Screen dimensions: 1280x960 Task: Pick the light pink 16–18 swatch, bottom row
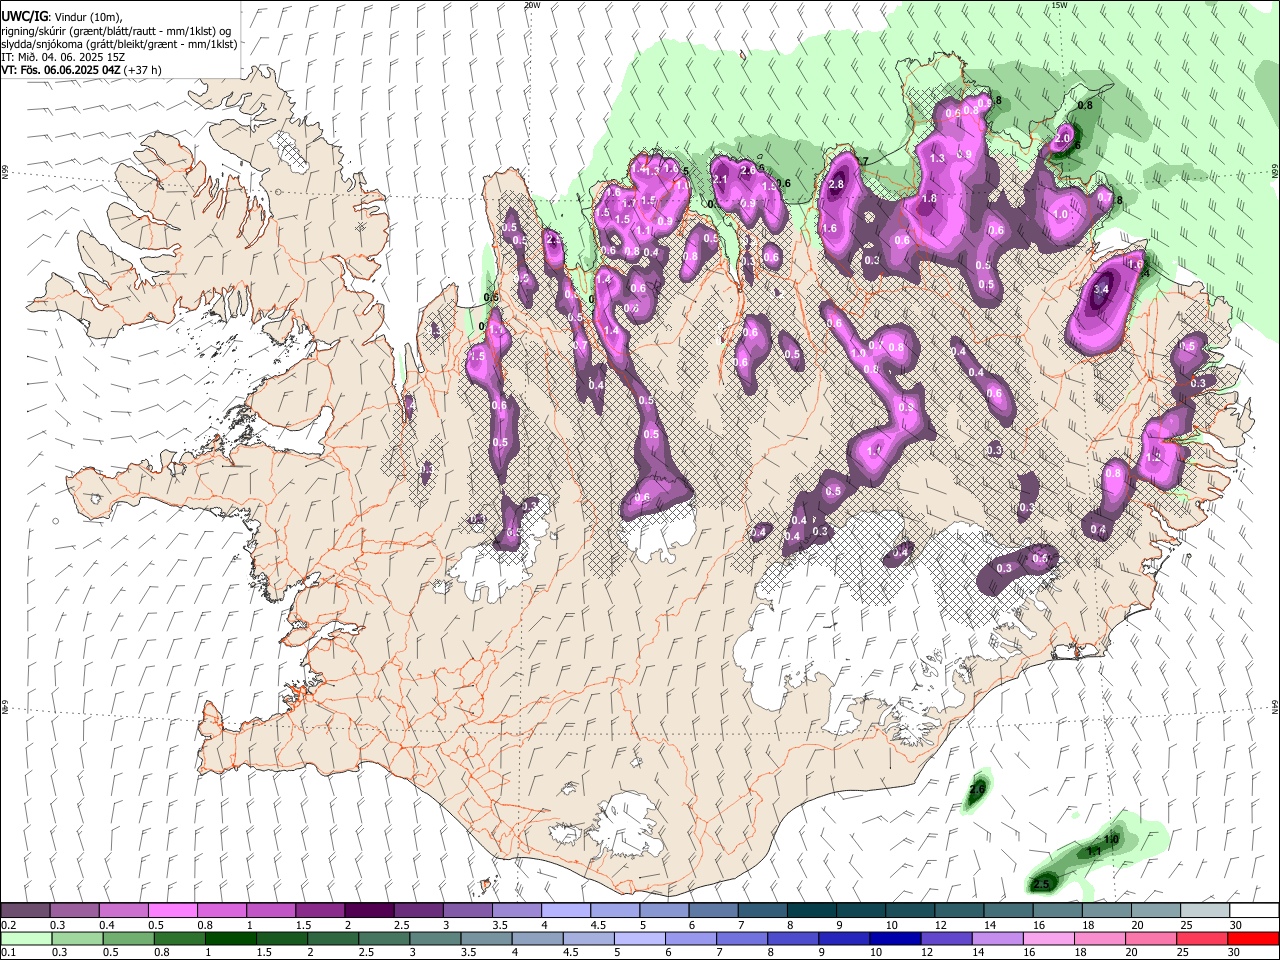[x=1049, y=938]
